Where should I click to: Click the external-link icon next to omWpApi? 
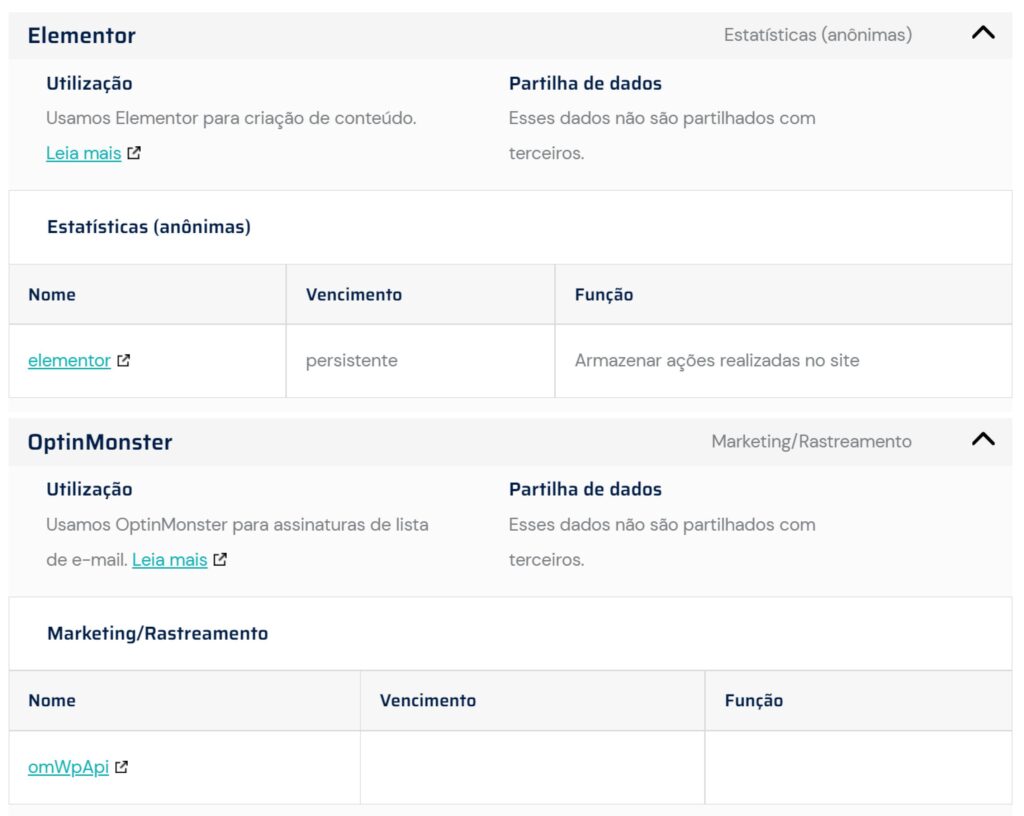pyautogui.click(x=121, y=768)
